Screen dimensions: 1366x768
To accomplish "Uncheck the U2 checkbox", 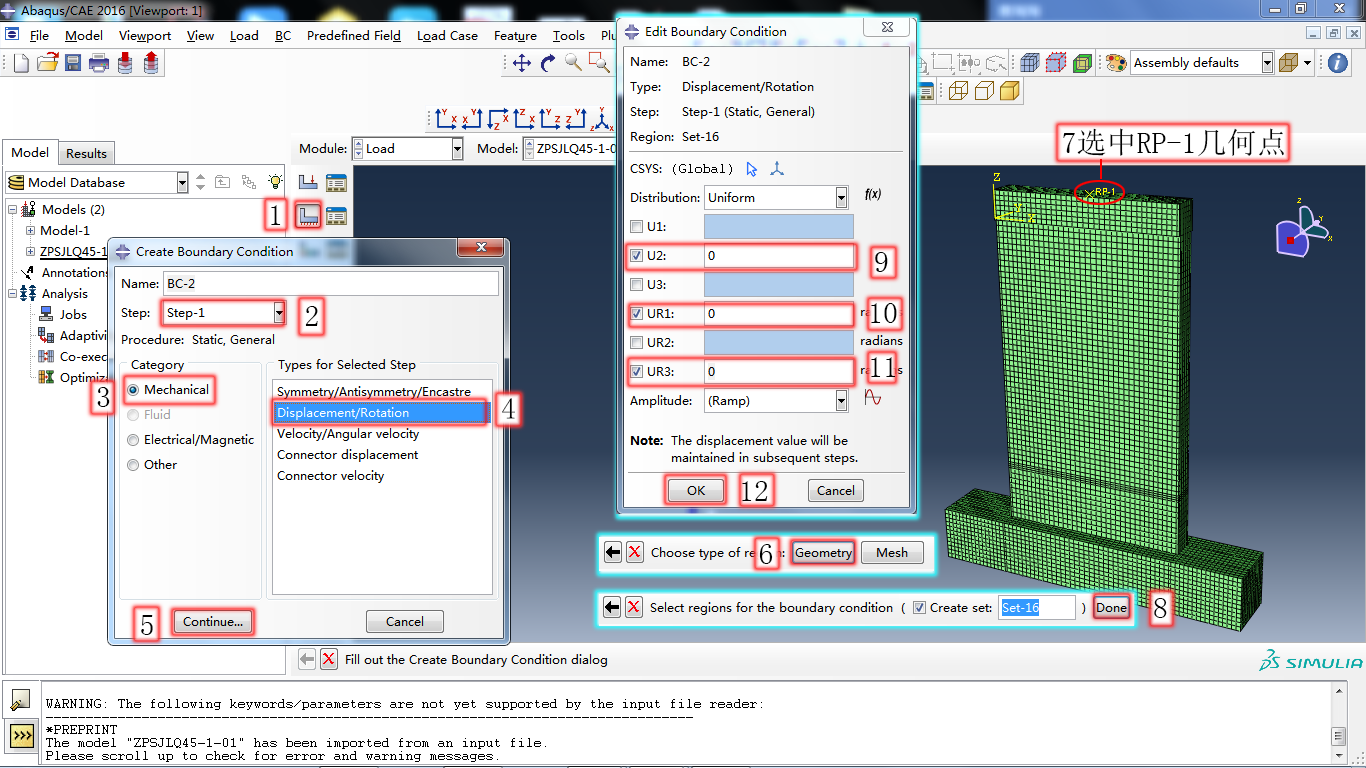I will (637, 256).
